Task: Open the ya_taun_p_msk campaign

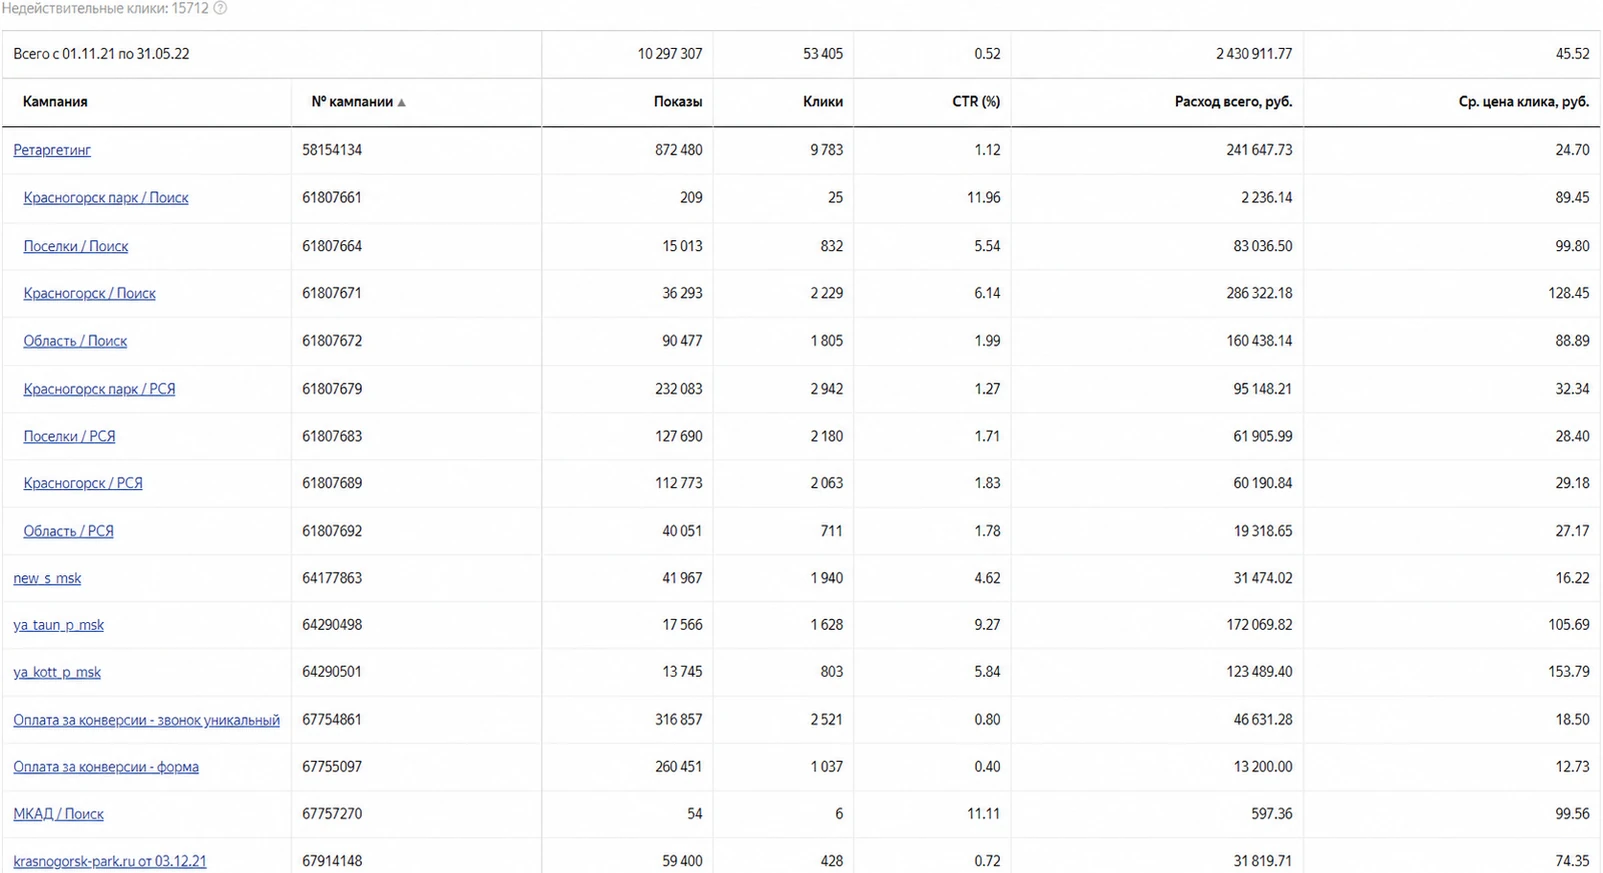Action: 58,625
